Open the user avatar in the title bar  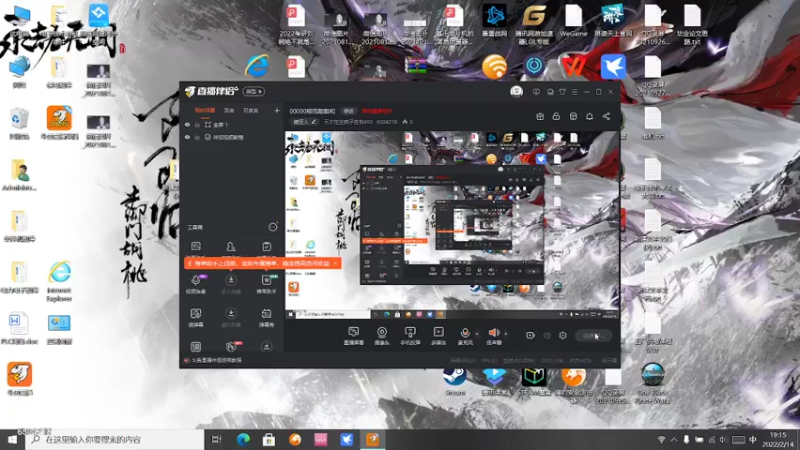[516, 91]
